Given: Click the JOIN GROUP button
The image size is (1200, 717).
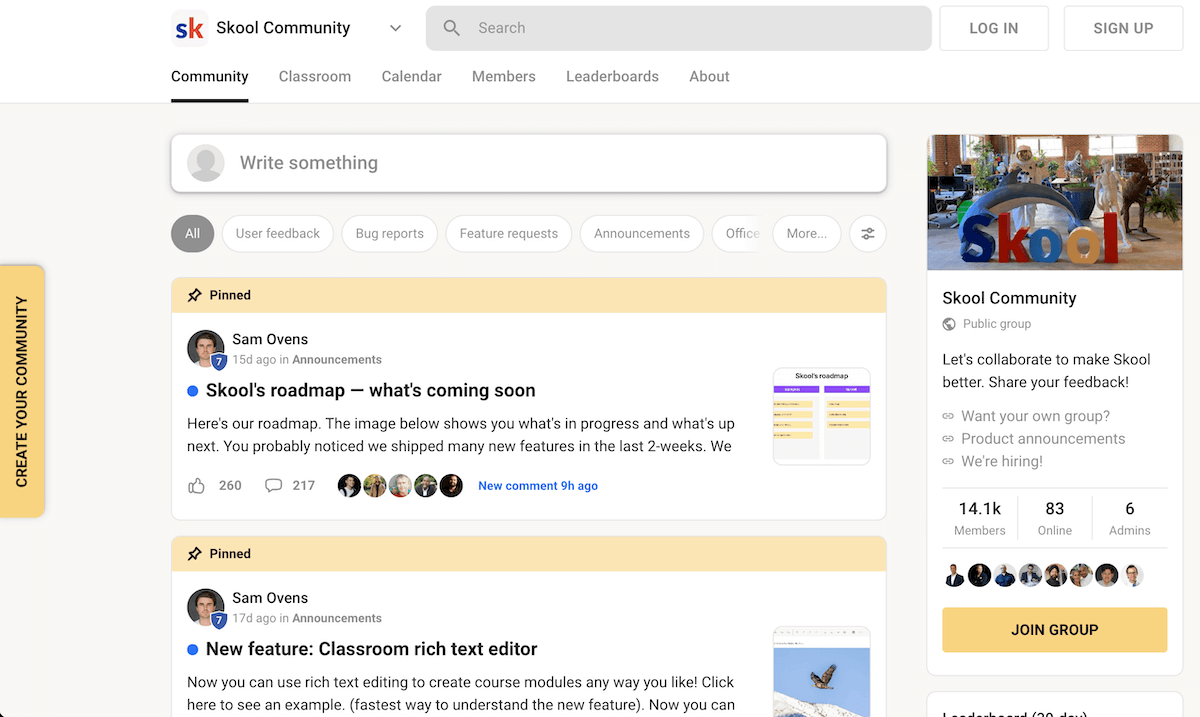Looking at the screenshot, I should point(1054,630).
